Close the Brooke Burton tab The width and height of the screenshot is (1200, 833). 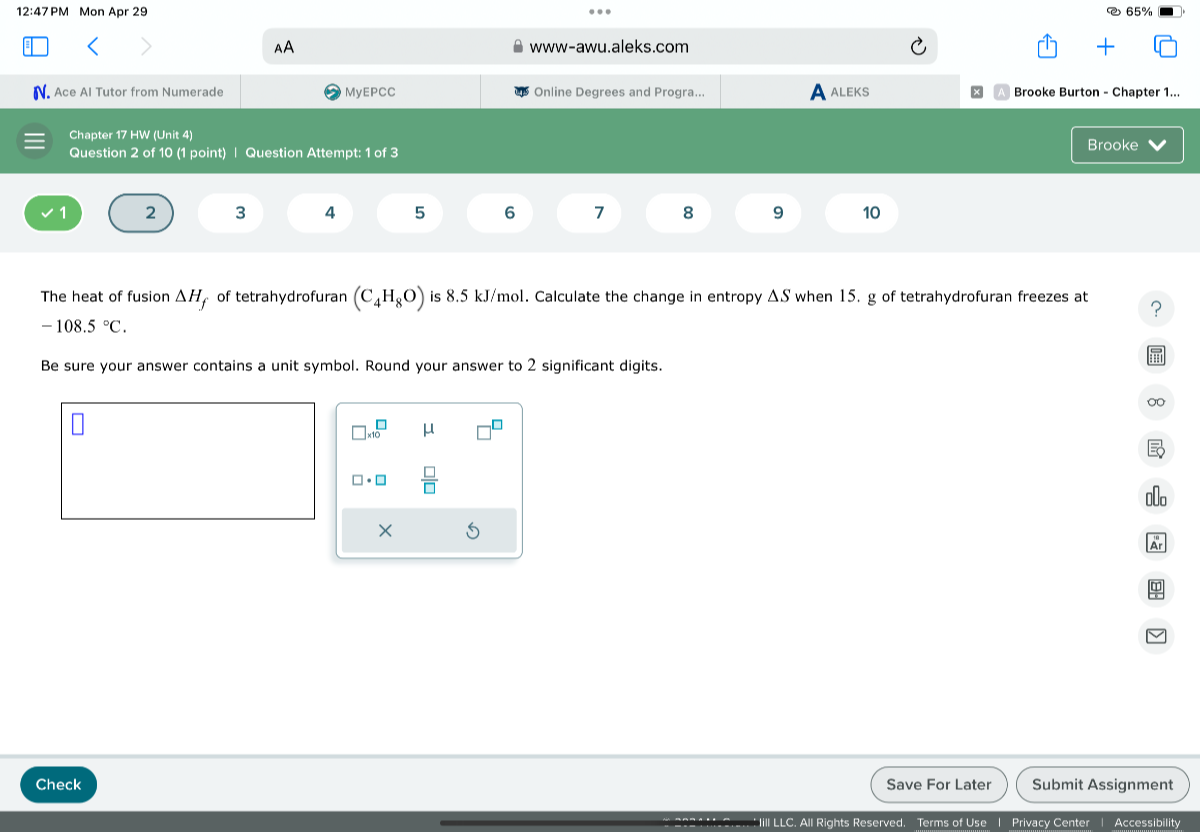977,92
